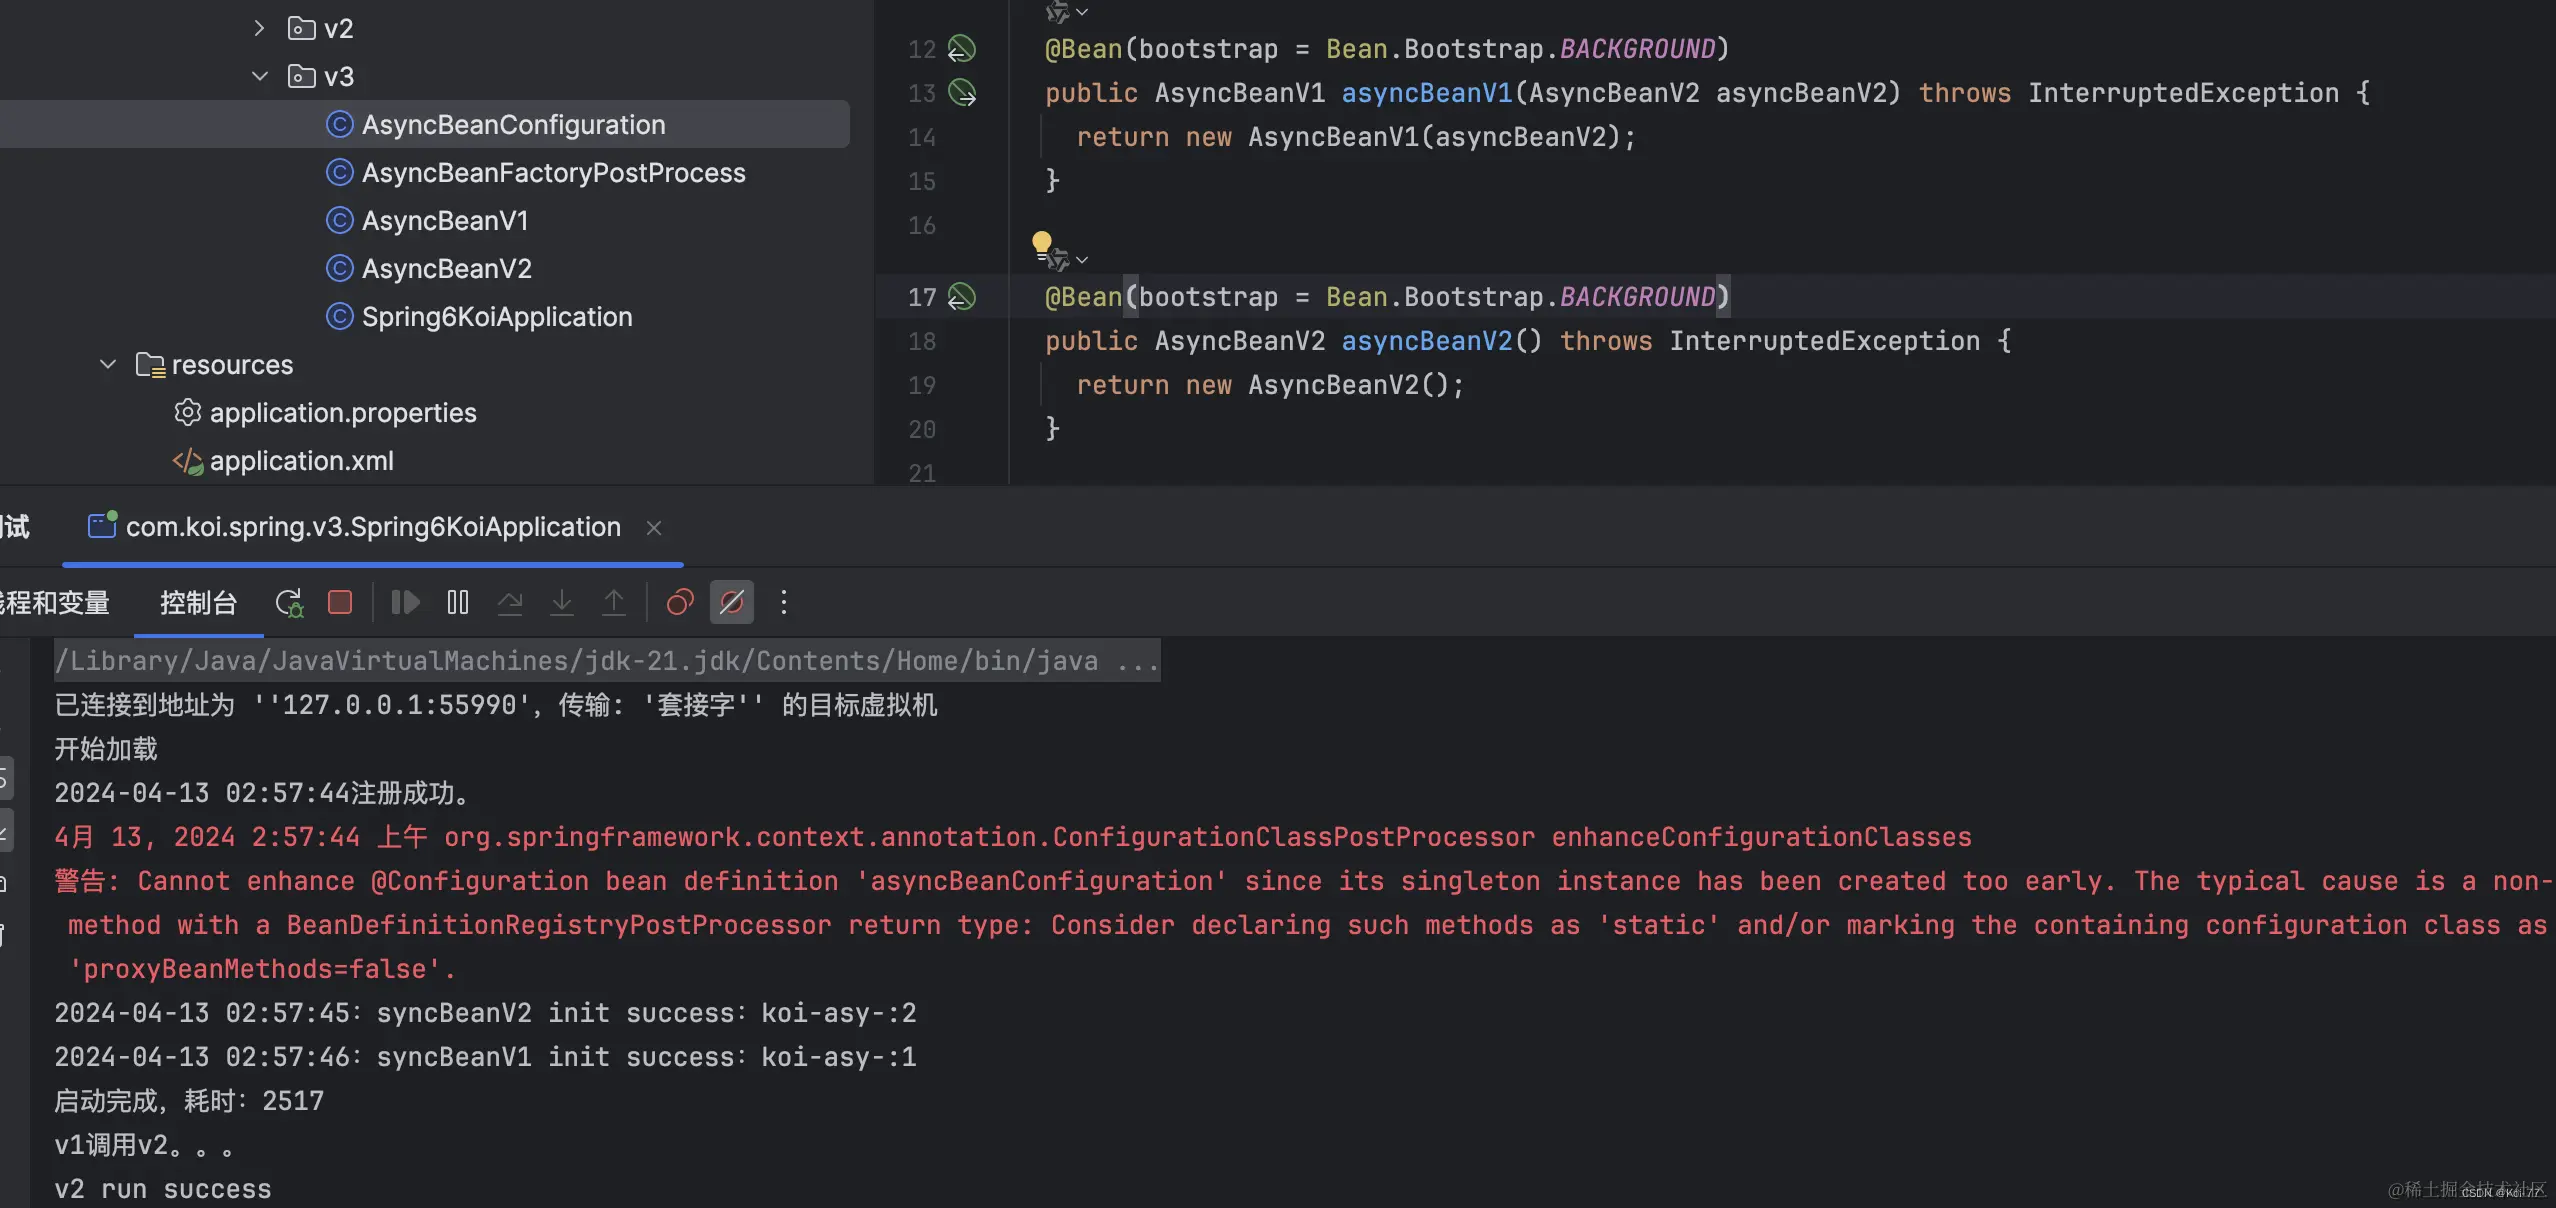Click the View Breakpoints icon
The image size is (2556, 1208).
(x=680, y=602)
